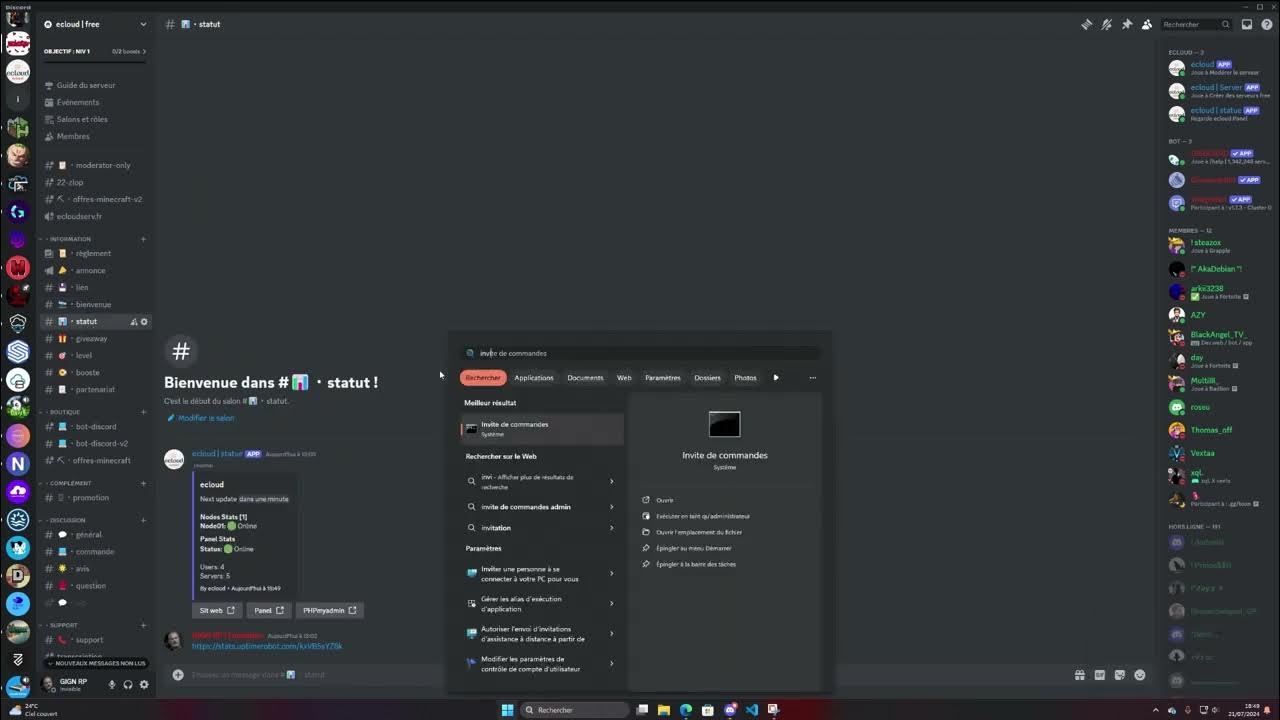1280x720 pixels.
Task: Open Invite de commandes best result
Action: pyautogui.click(x=542, y=429)
